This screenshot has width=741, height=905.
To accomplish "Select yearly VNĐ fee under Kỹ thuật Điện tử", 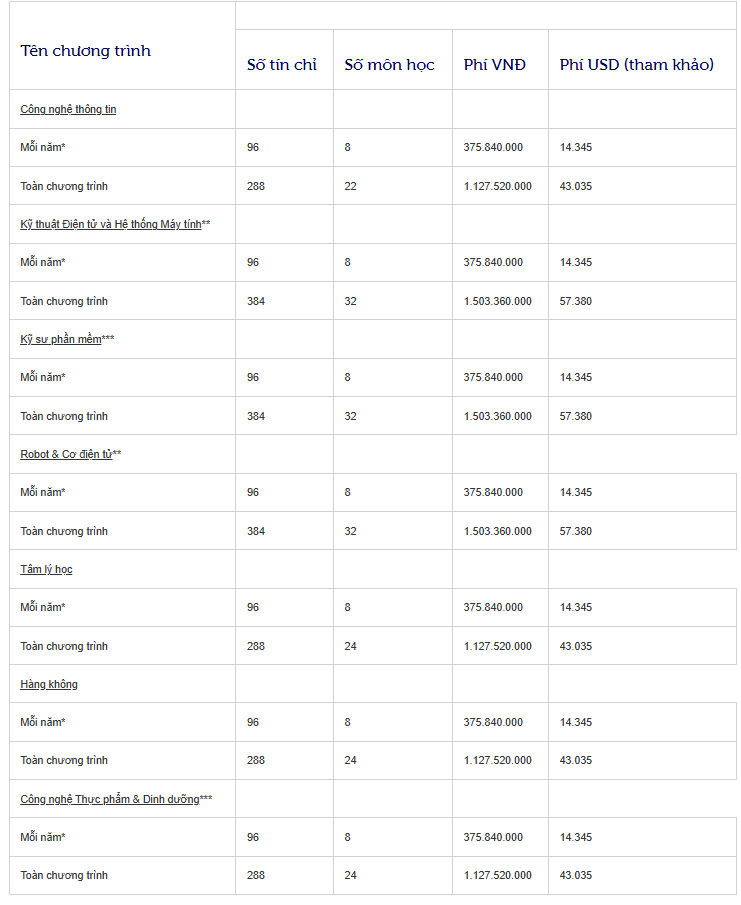I will 493,262.
